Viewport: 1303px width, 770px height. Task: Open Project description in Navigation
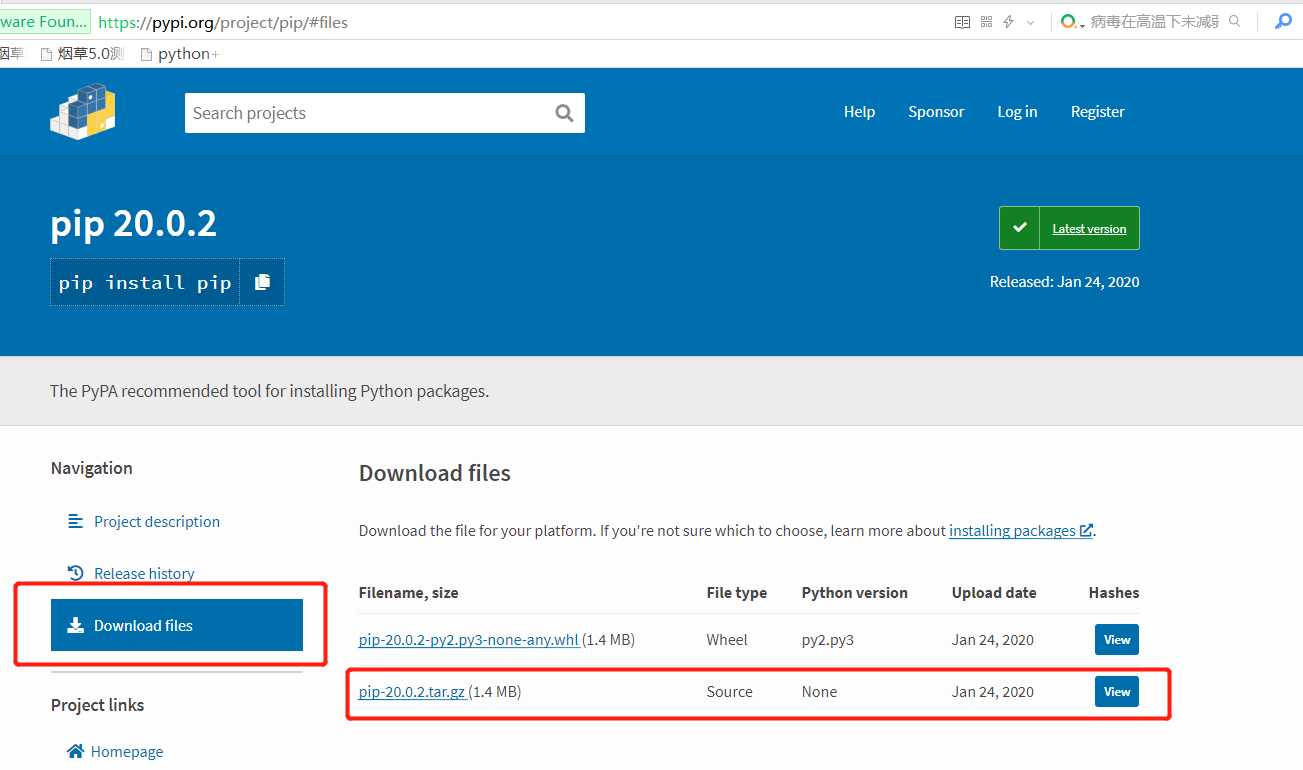pos(157,521)
